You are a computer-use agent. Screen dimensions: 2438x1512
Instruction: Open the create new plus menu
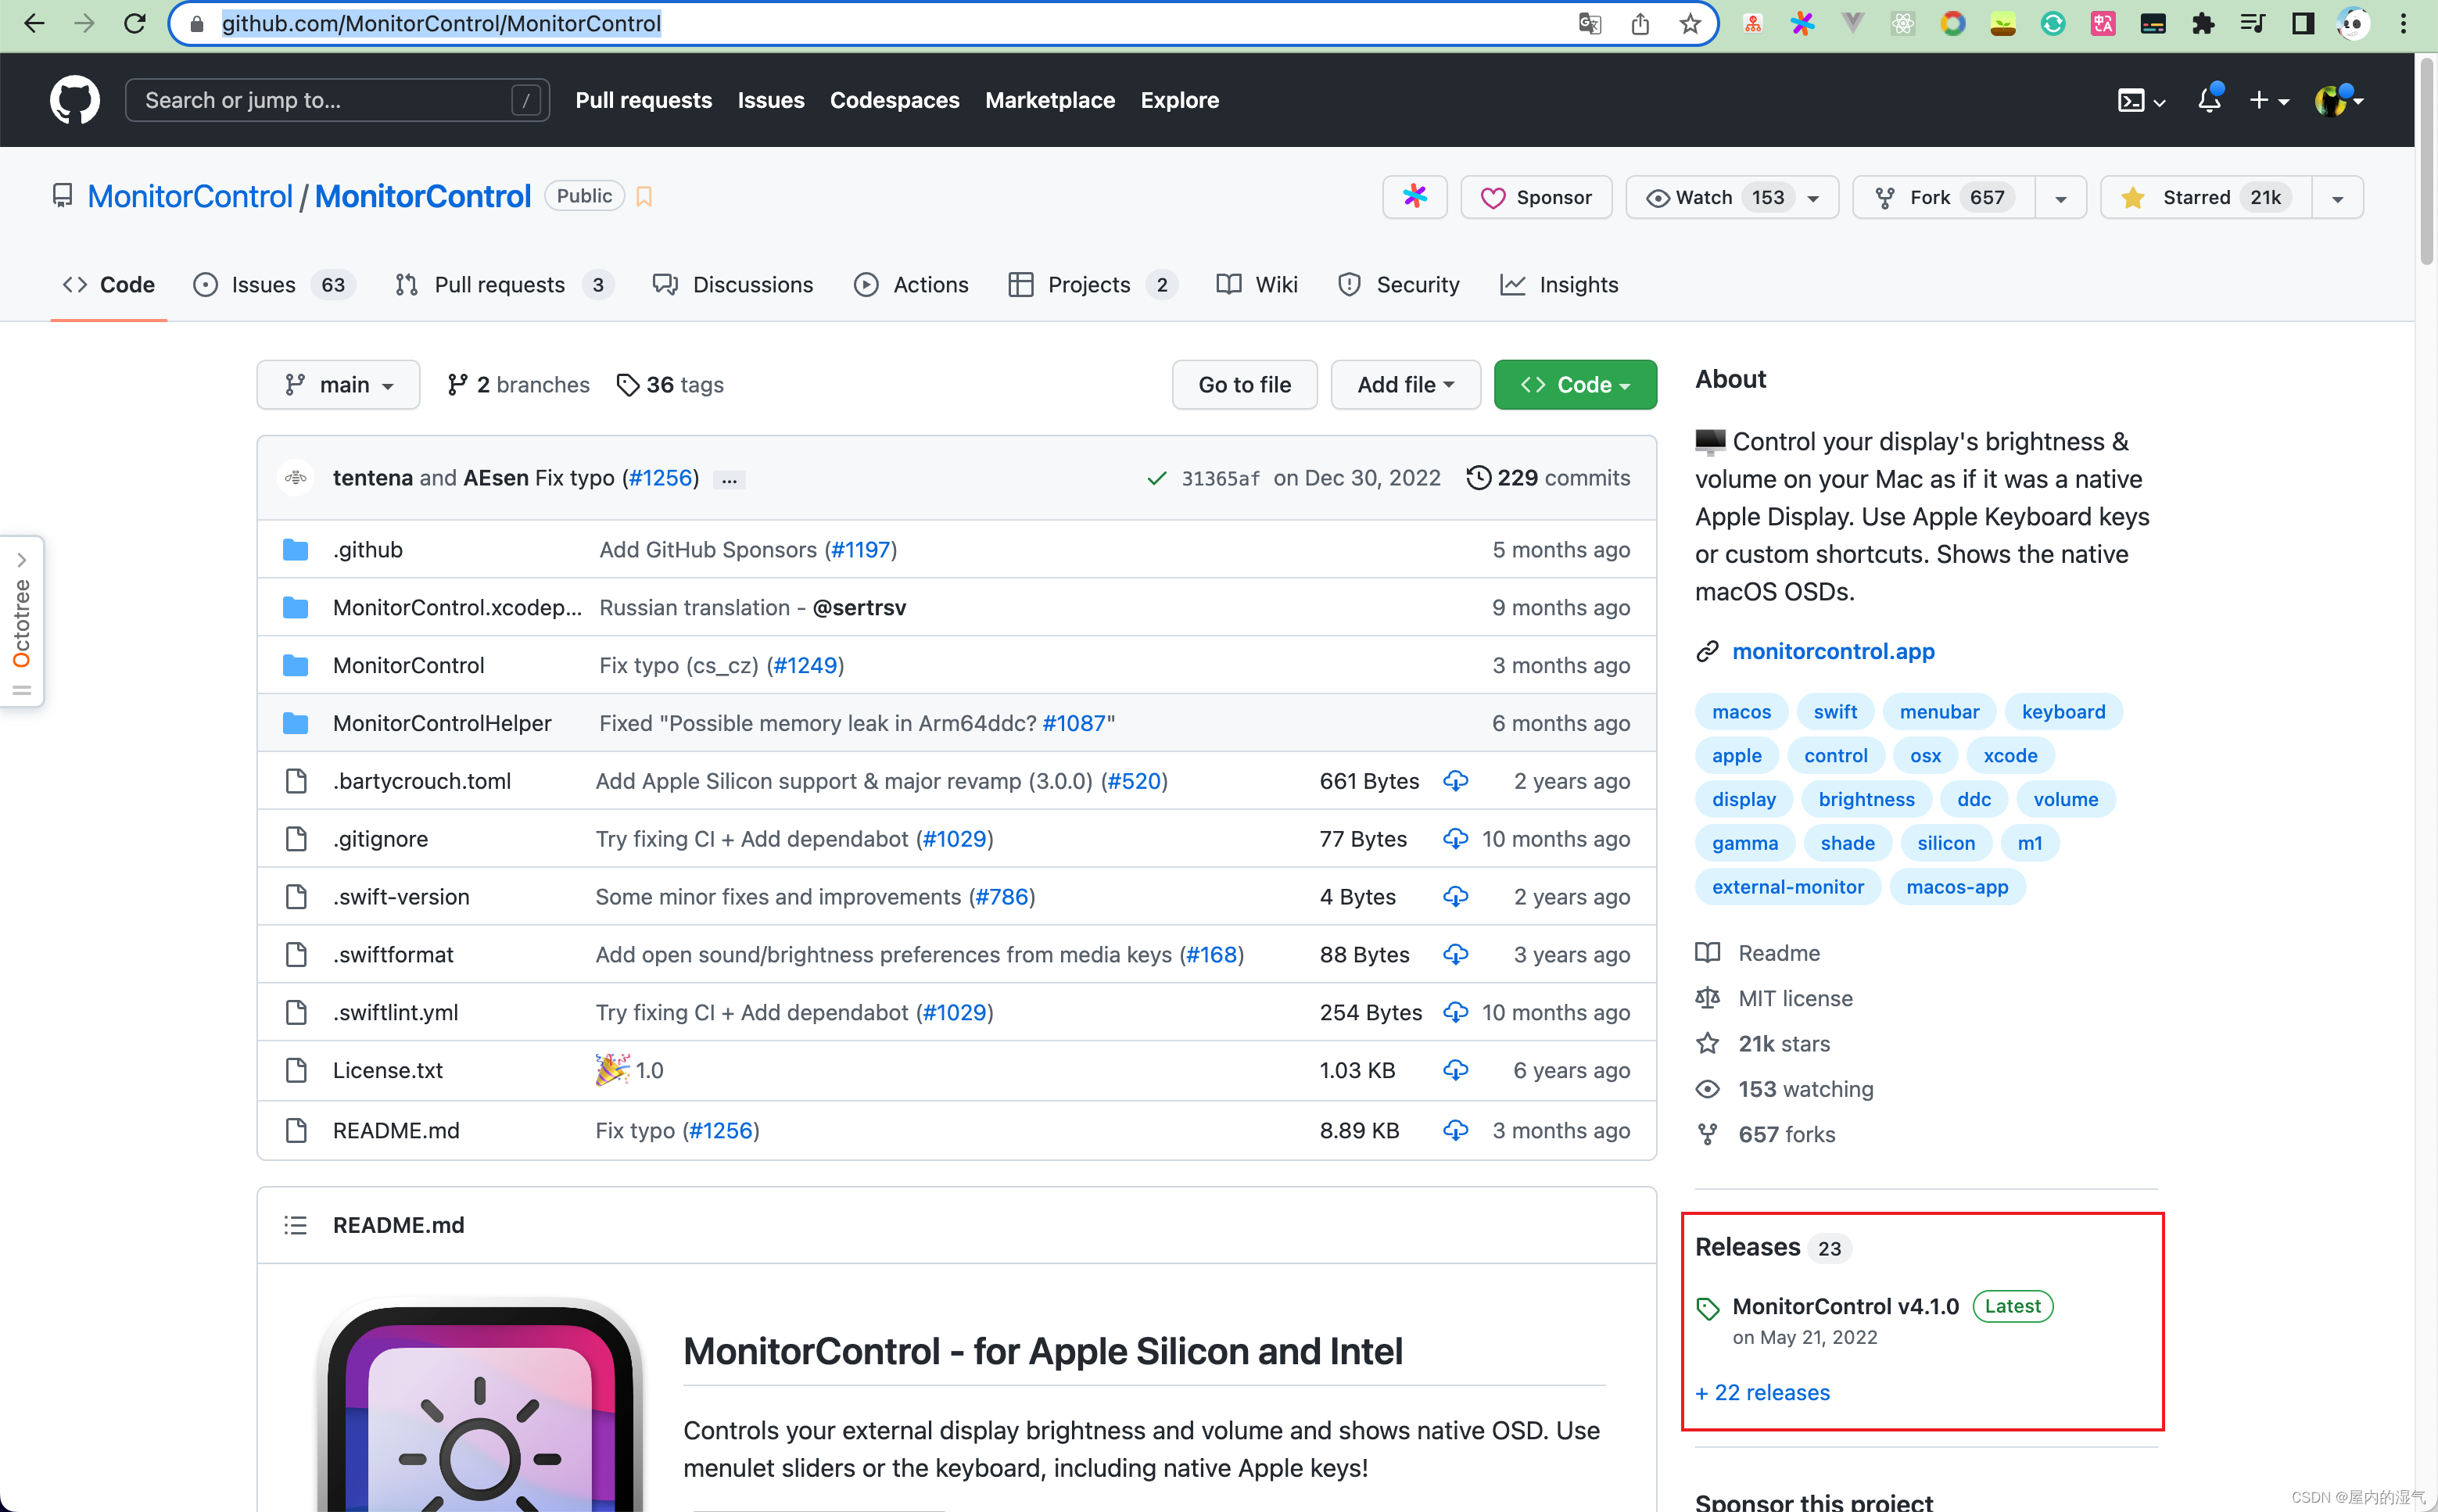click(2268, 100)
